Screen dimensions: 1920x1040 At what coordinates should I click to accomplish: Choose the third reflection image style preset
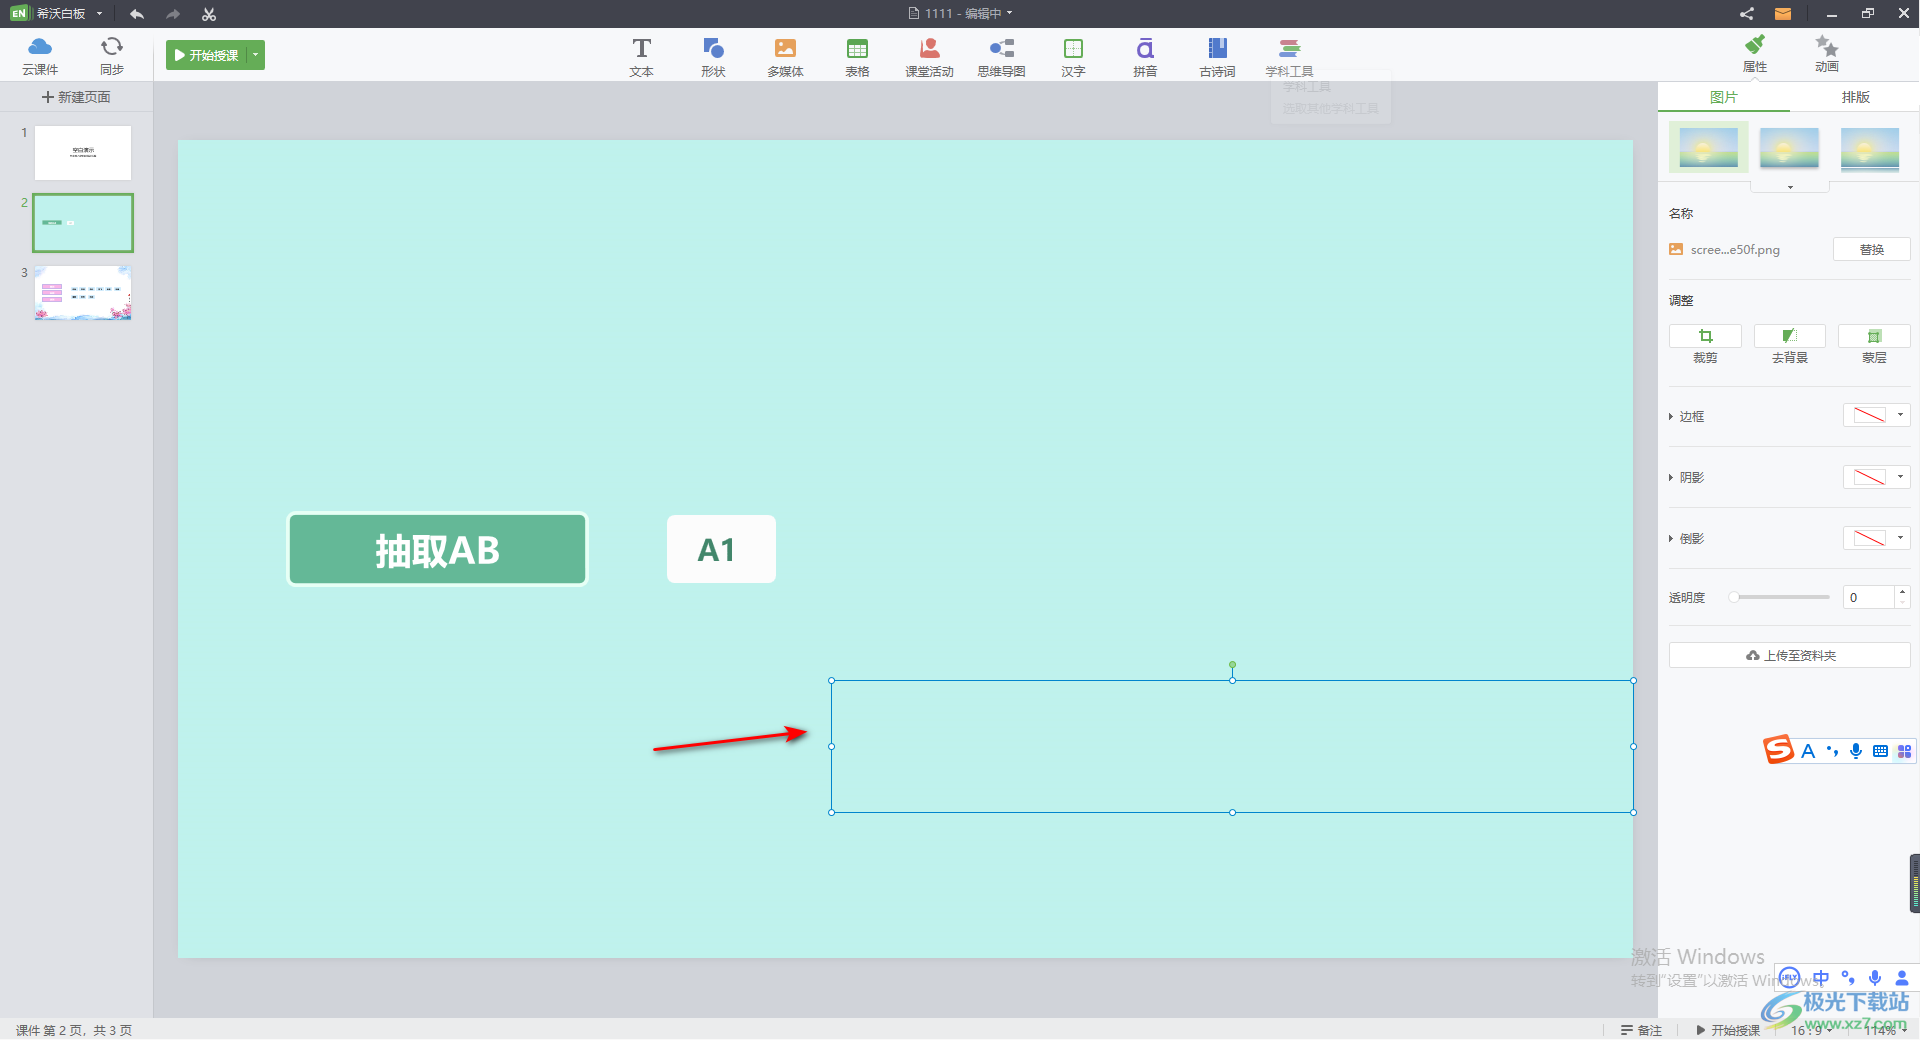[x=1869, y=148]
